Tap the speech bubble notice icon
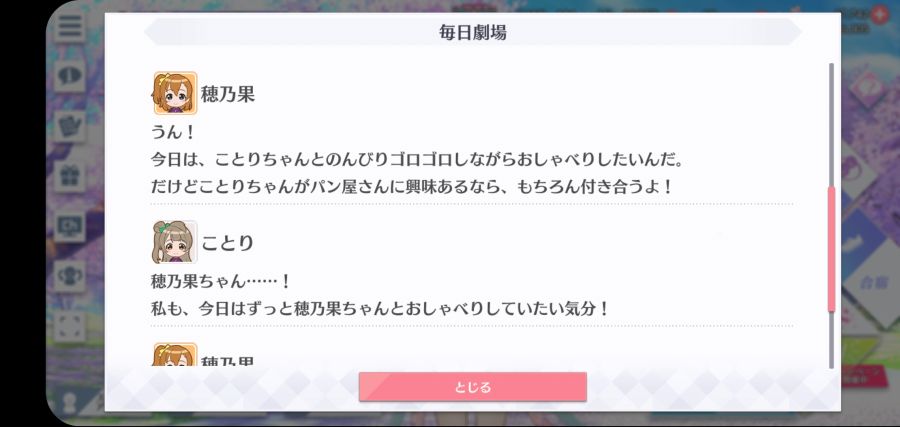 click(70, 77)
